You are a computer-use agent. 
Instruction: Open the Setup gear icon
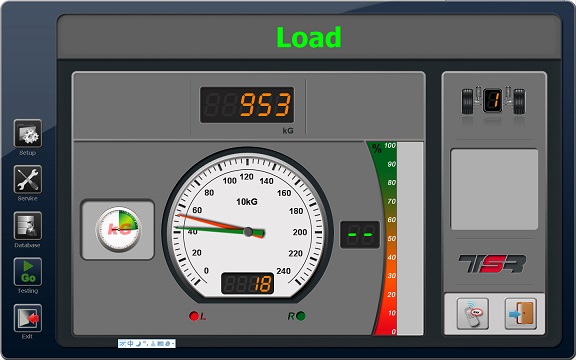(x=28, y=133)
